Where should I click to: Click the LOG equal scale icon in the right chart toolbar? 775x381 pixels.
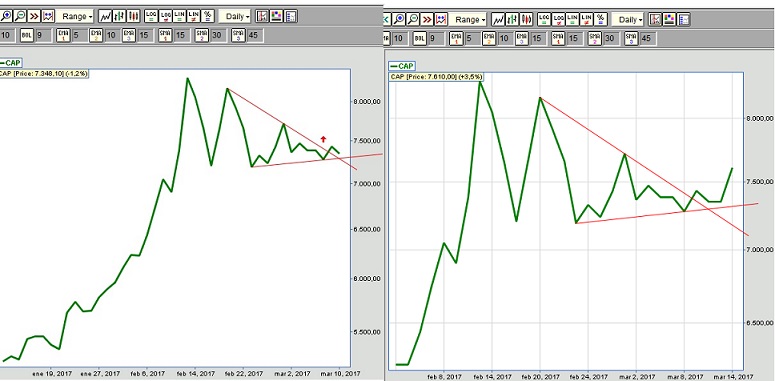pos(544,19)
